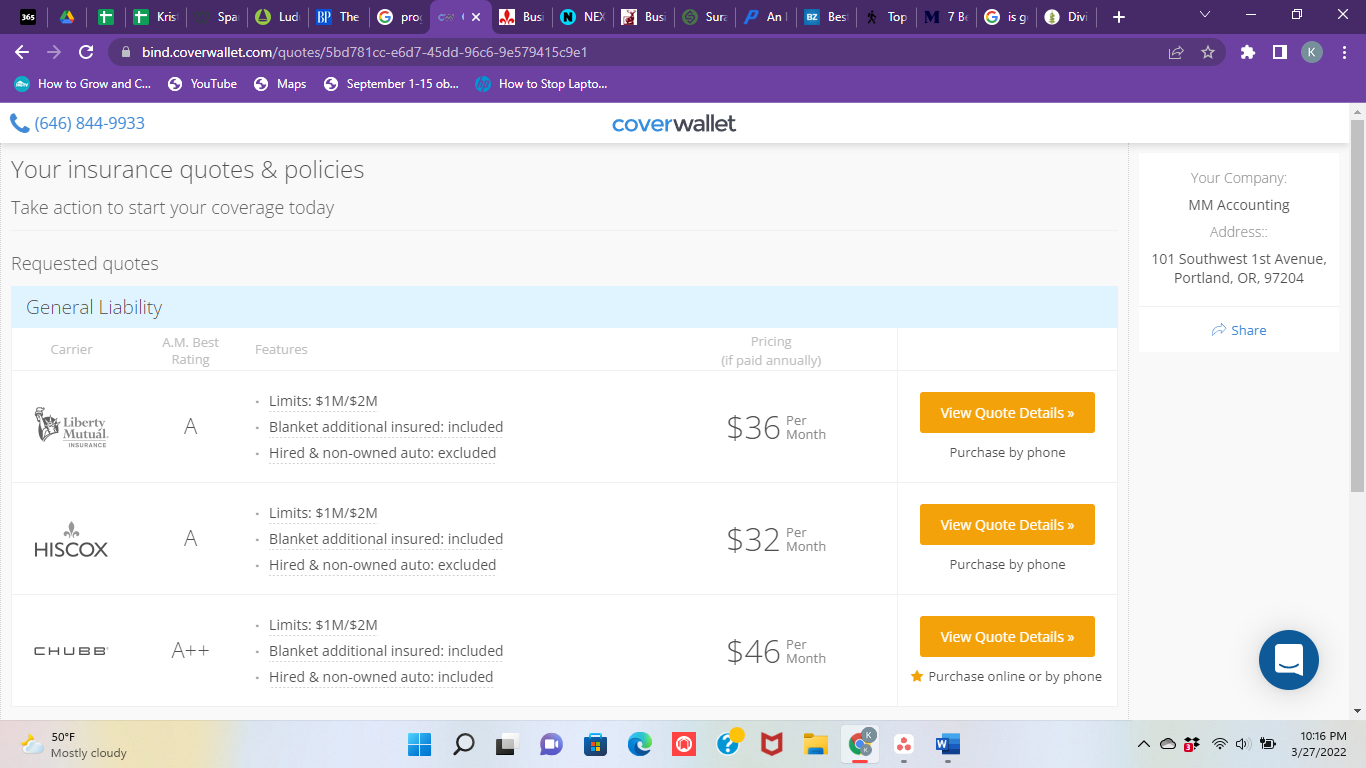The image size is (1366, 768).
Task: Open Microsoft Edge from taskbar
Action: 639,744
